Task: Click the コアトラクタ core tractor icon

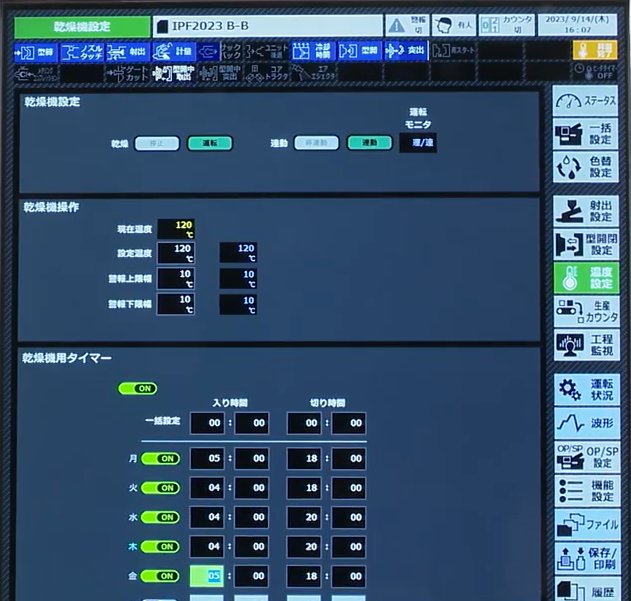Action: pyautogui.click(x=267, y=74)
